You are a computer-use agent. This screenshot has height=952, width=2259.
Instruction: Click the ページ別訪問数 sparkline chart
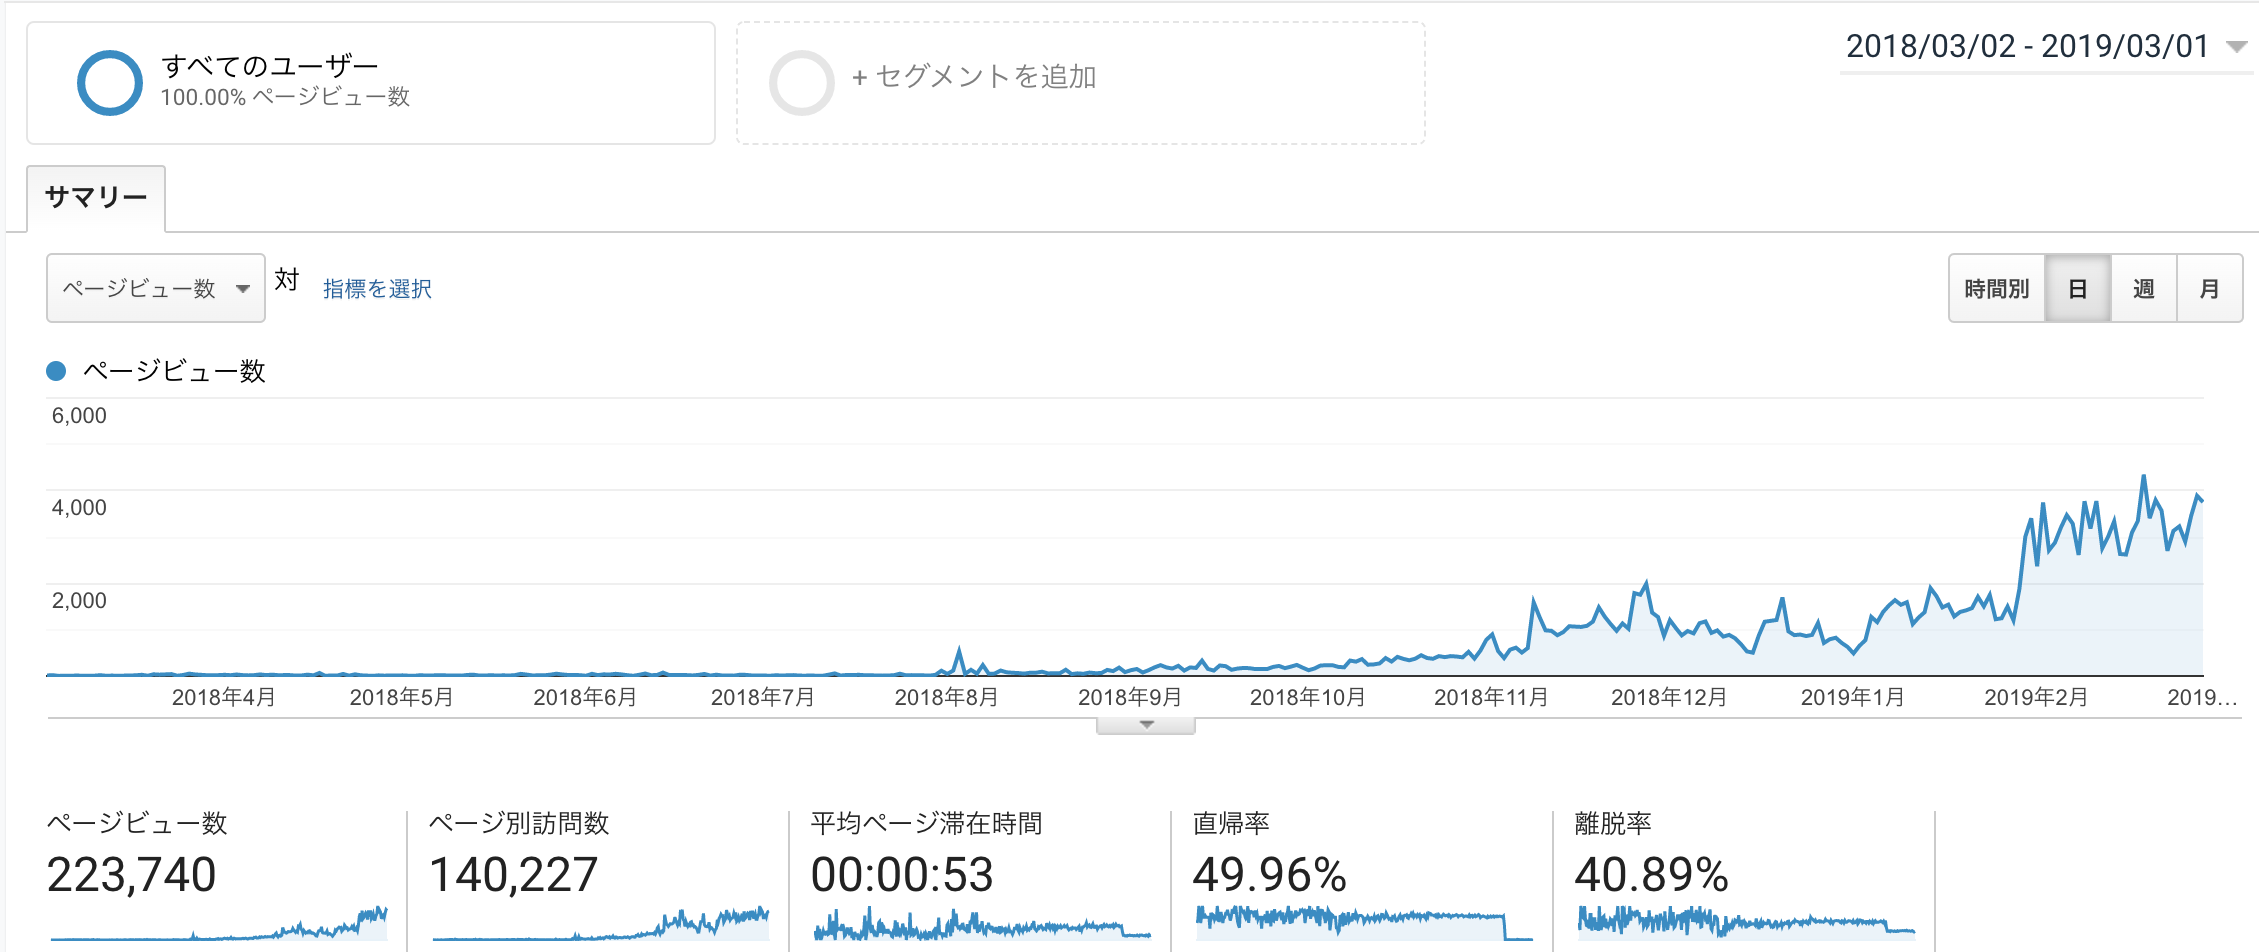tap(600, 924)
